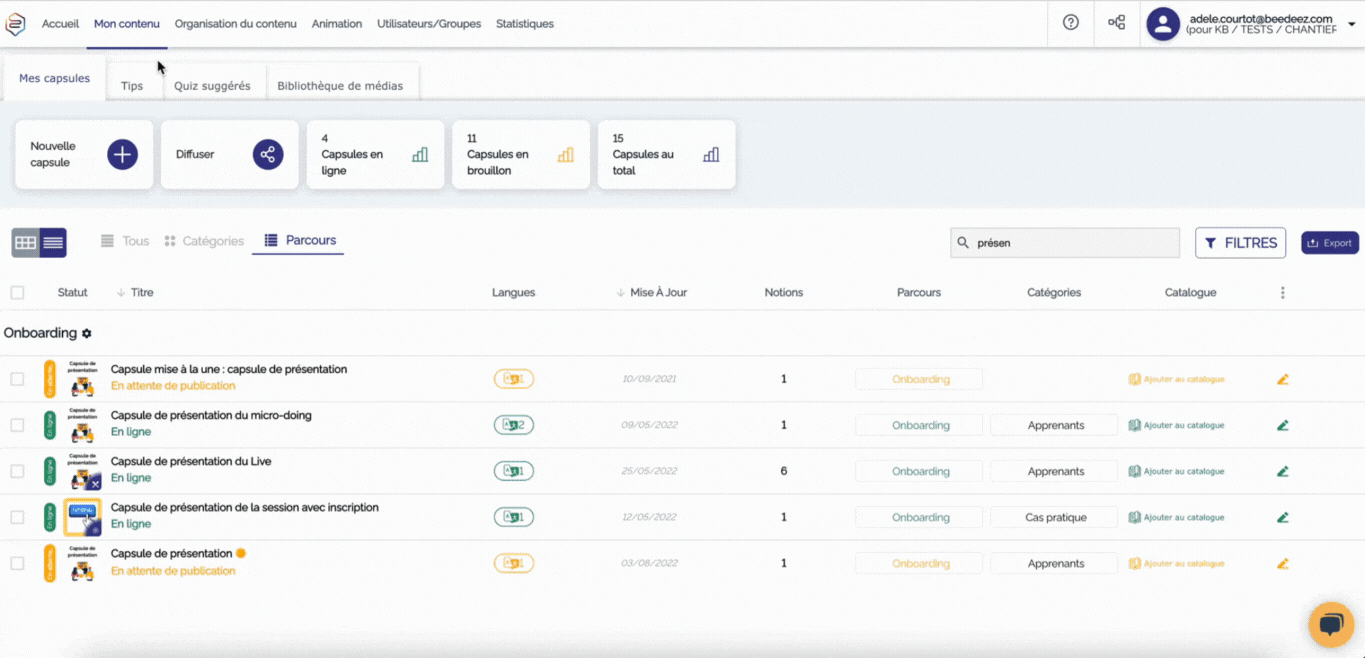Screen dimensions: 1365x658
Task: Tick the checkbox for session avec inscription capsule
Action: [x=17, y=517]
